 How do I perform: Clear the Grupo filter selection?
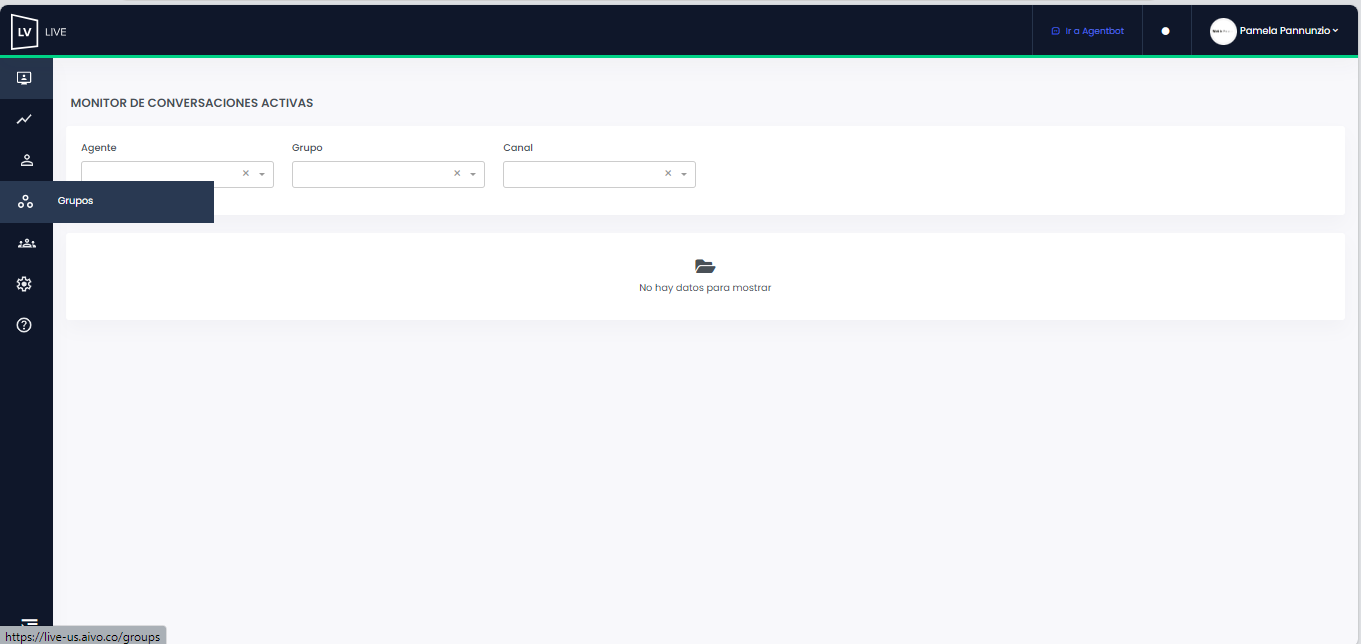point(457,173)
